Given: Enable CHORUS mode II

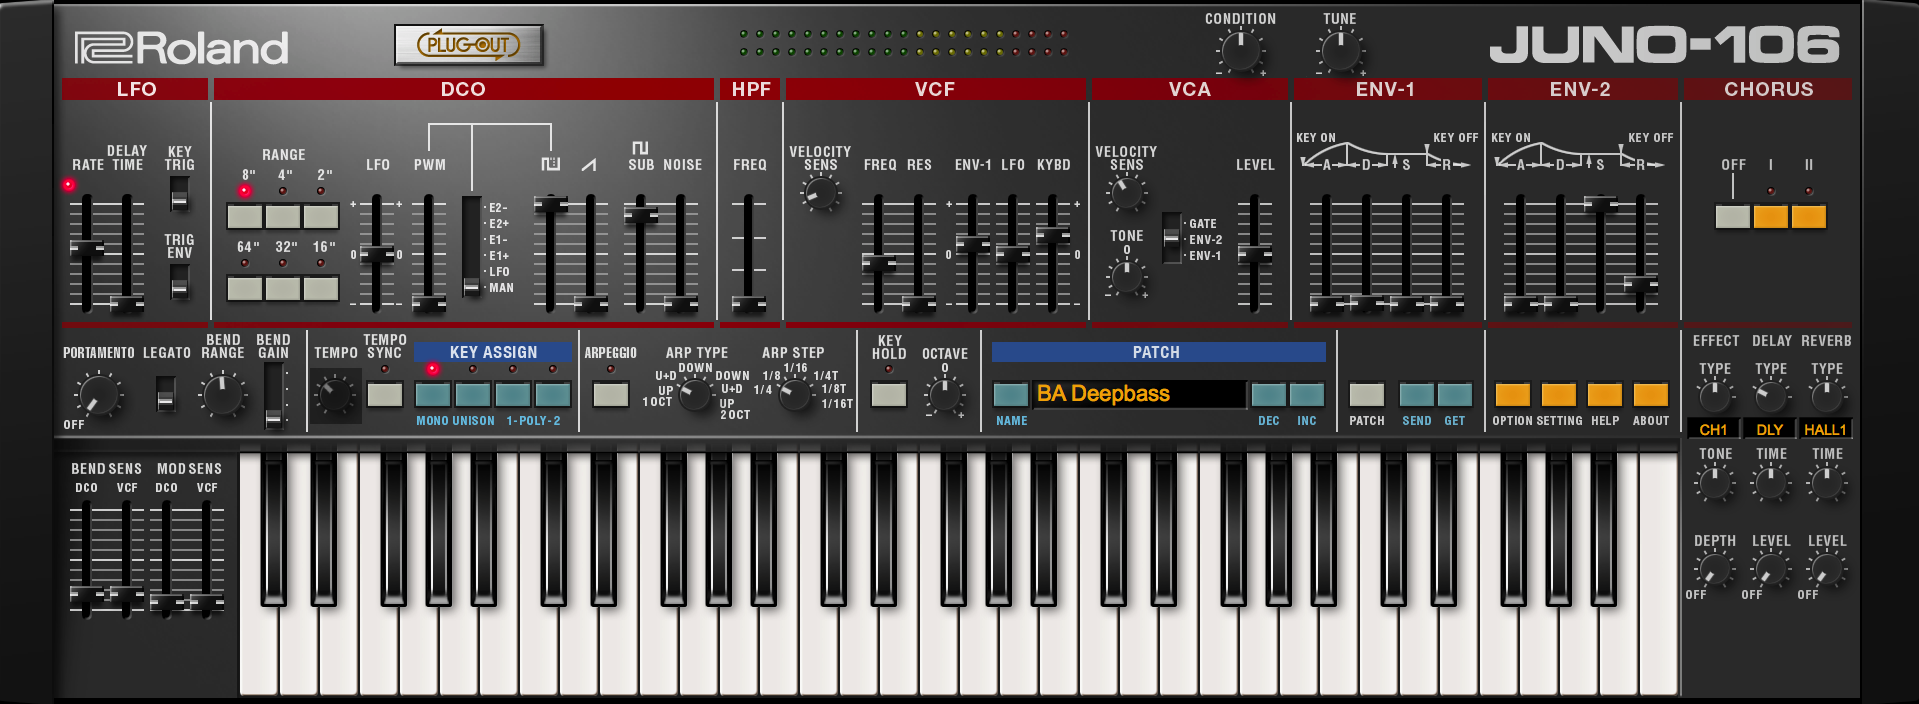Looking at the screenshot, I should point(1809,216).
